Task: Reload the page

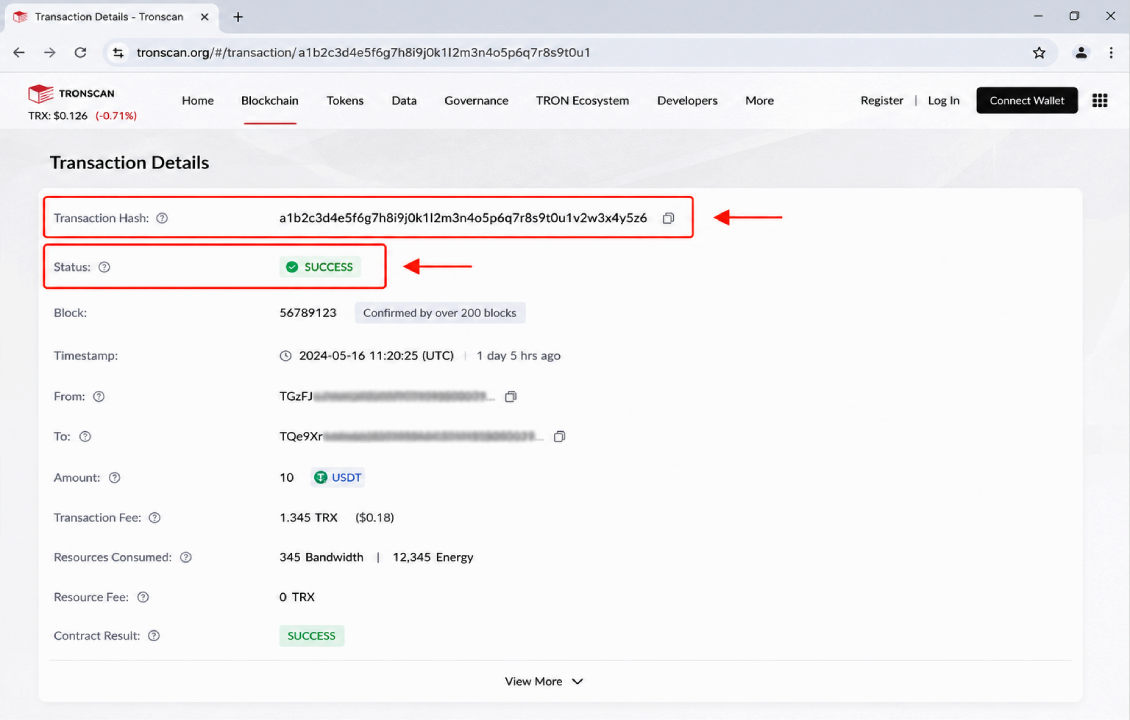Action: coord(80,53)
